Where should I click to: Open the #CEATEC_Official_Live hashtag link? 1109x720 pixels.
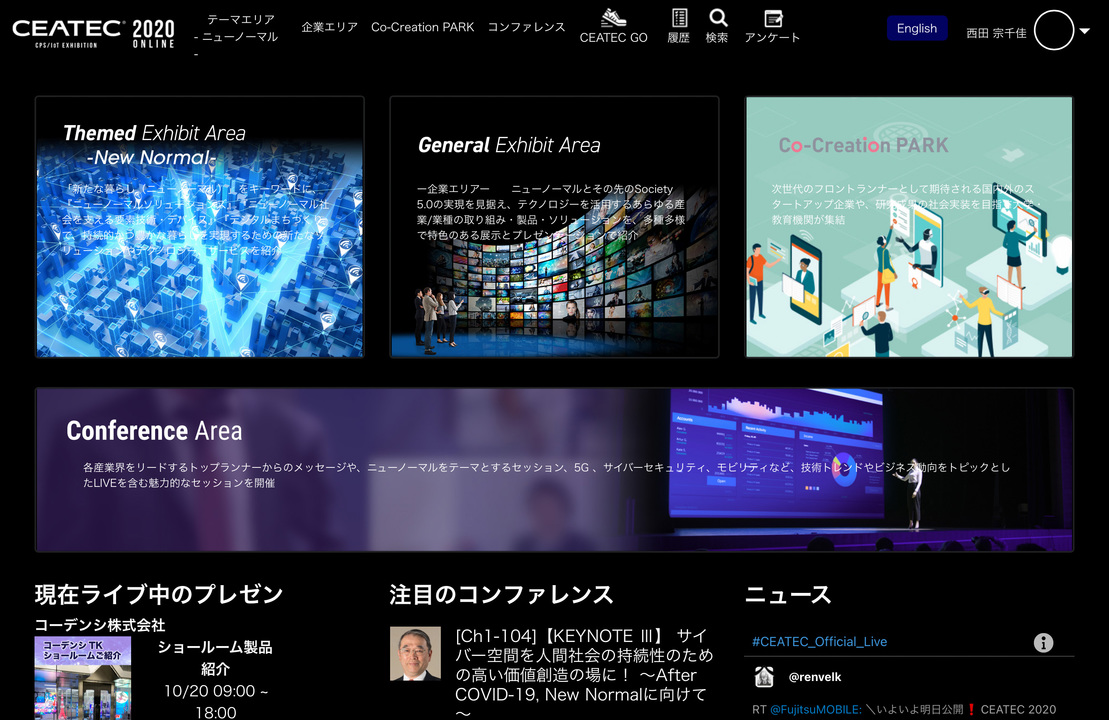click(819, 642)
